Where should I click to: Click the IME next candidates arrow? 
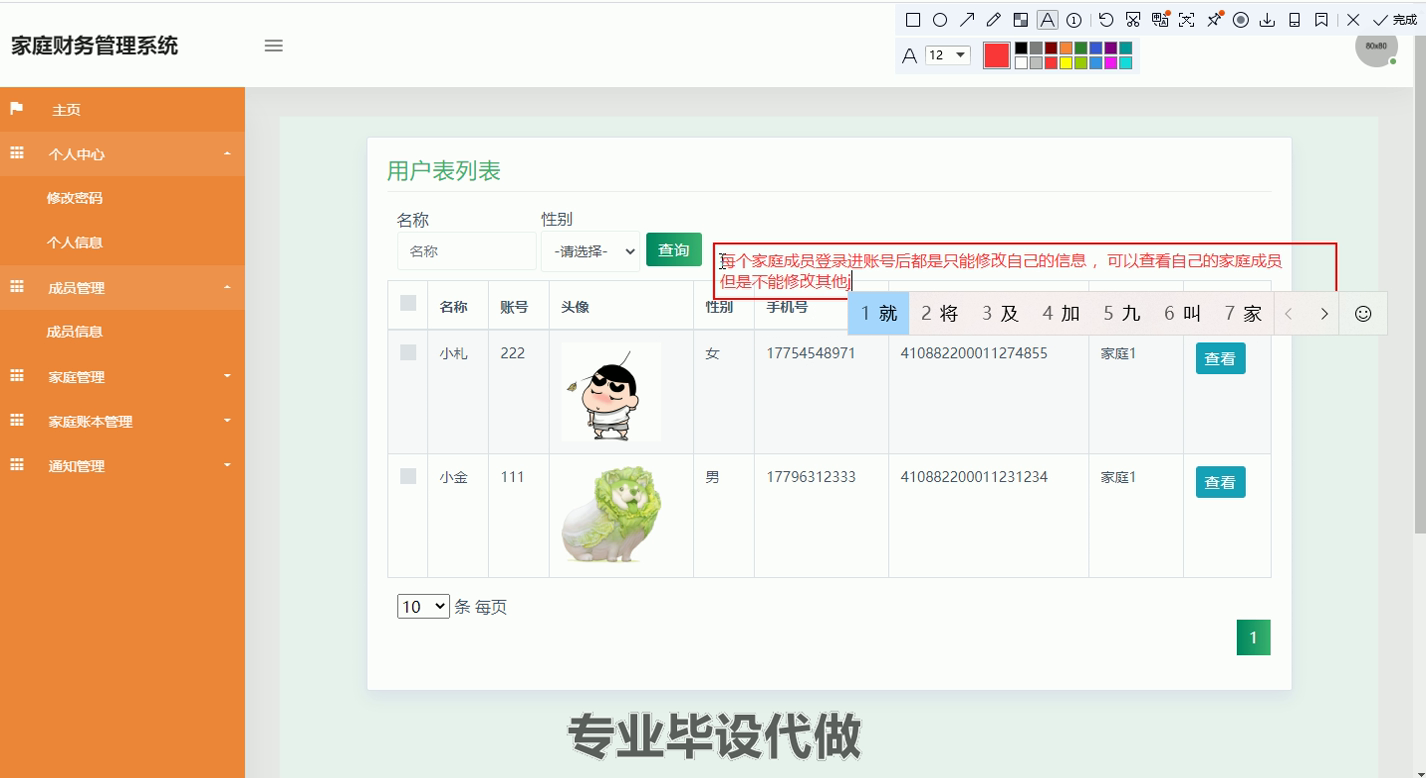(x=1324, y=314)
